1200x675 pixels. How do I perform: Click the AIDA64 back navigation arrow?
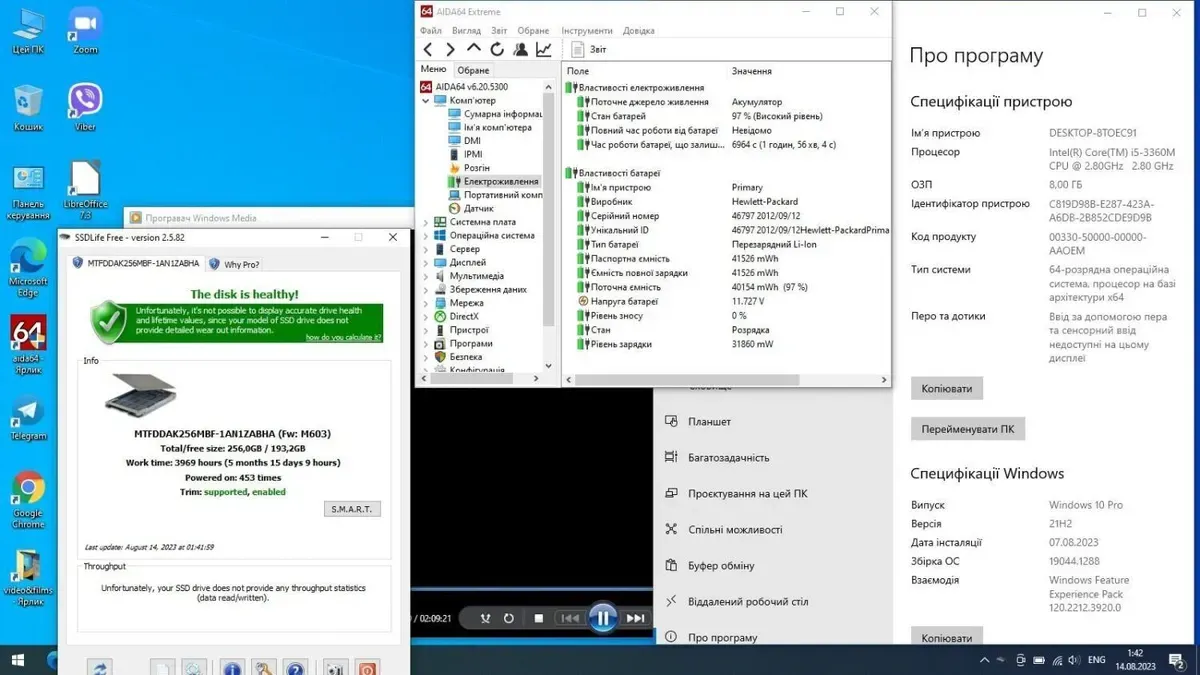(x=428, y=49)
